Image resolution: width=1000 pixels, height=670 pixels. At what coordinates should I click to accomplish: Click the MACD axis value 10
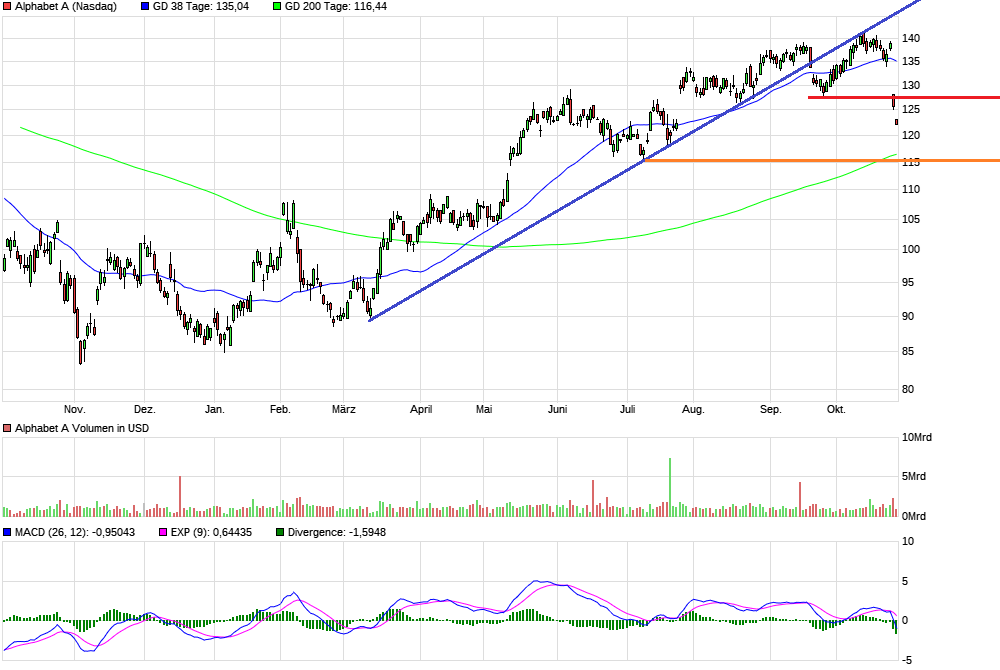coord(908,541)
